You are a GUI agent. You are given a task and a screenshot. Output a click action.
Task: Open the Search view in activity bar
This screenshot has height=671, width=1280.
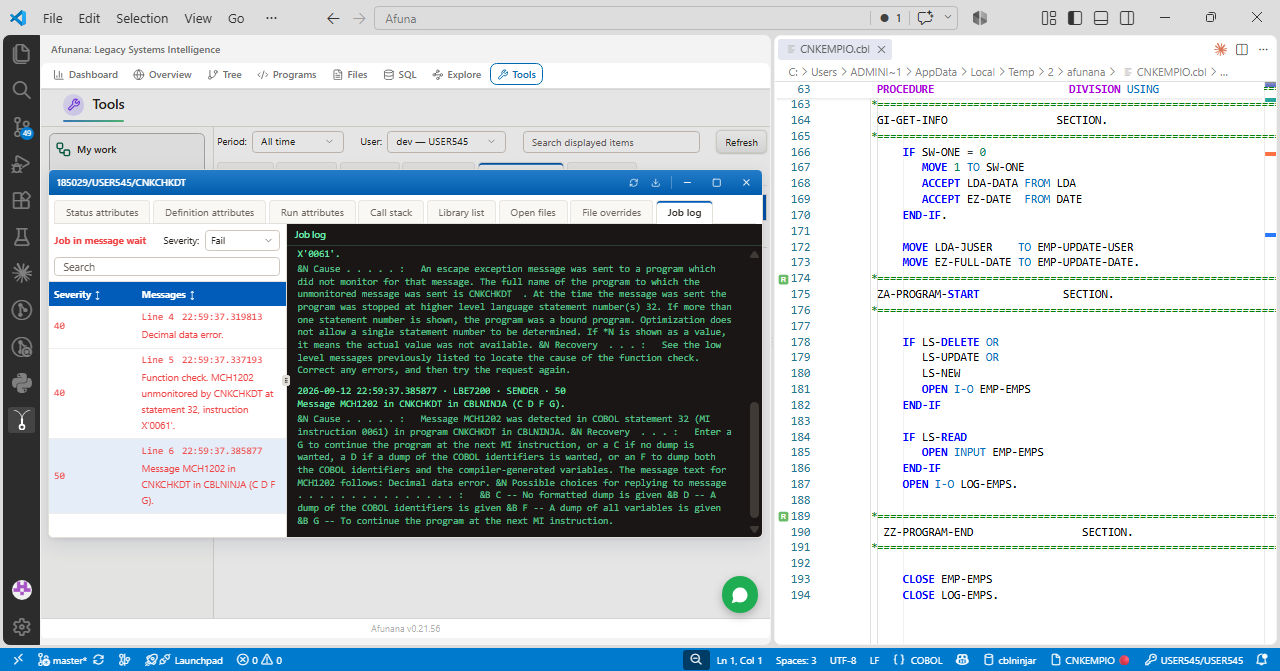pyautogui.click(x=21, y=90)
